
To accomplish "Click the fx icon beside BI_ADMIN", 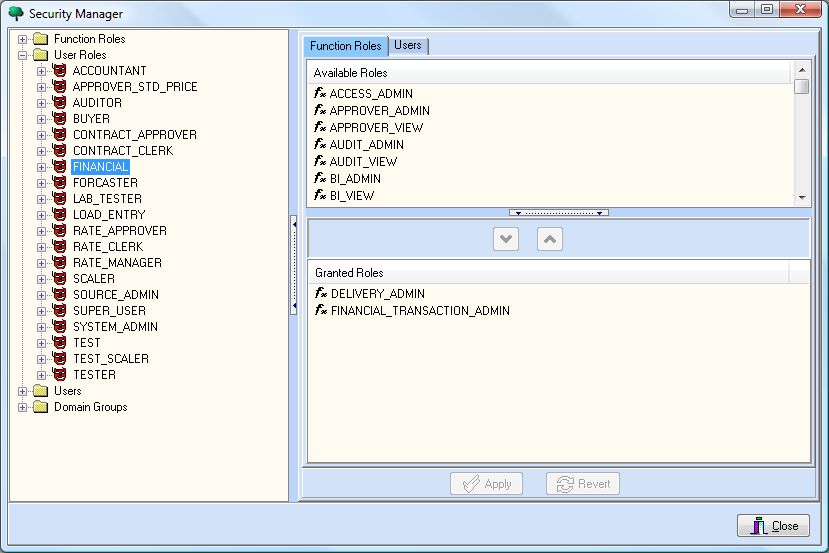I will click(320, 179).
